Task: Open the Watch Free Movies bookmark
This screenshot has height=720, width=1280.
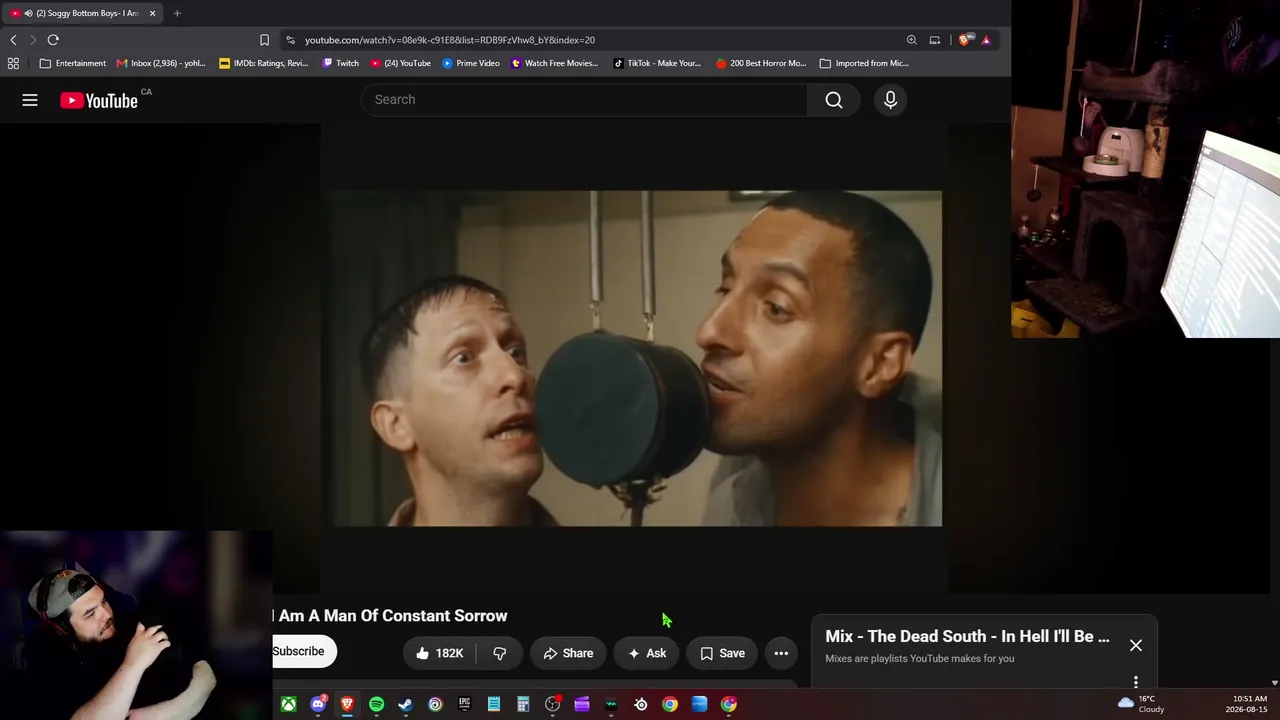Action: click(x=555, y=63)
